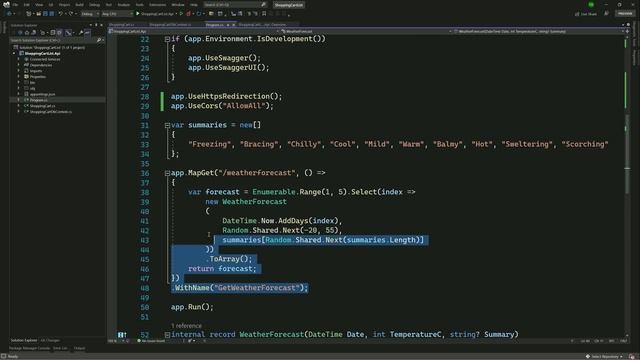Click the Navigate Backward toolbar icon
This screenshot has width=640, height=360.
pyautogui.click(x=9, y=14)
